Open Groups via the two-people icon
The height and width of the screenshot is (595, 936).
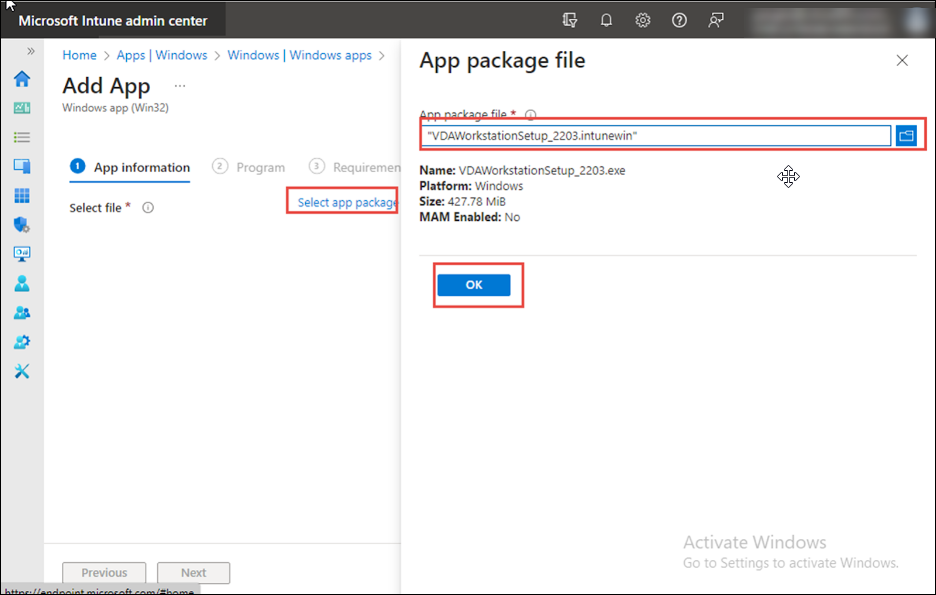22,312
